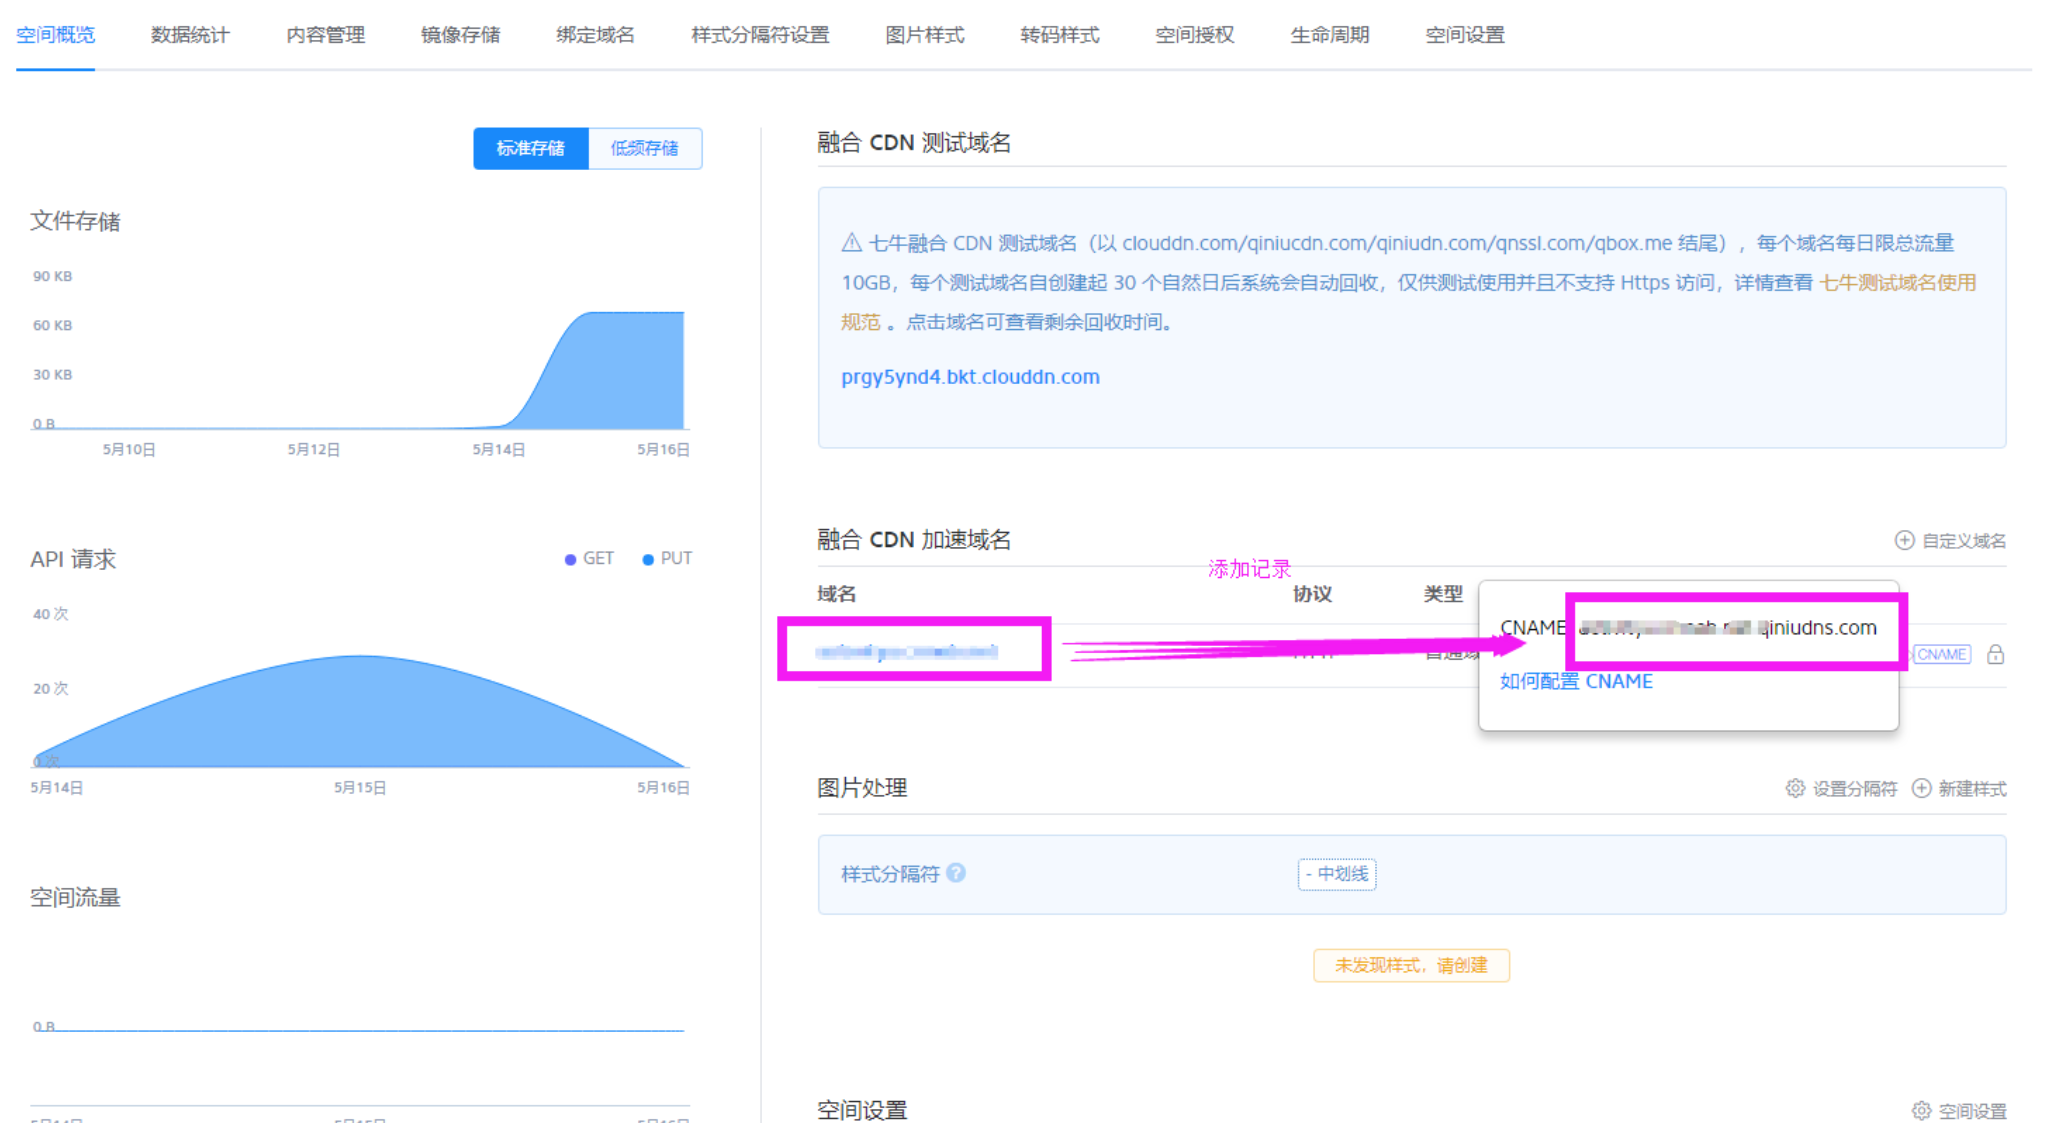Toggle the PUT legend series

(x=667, y=558)
